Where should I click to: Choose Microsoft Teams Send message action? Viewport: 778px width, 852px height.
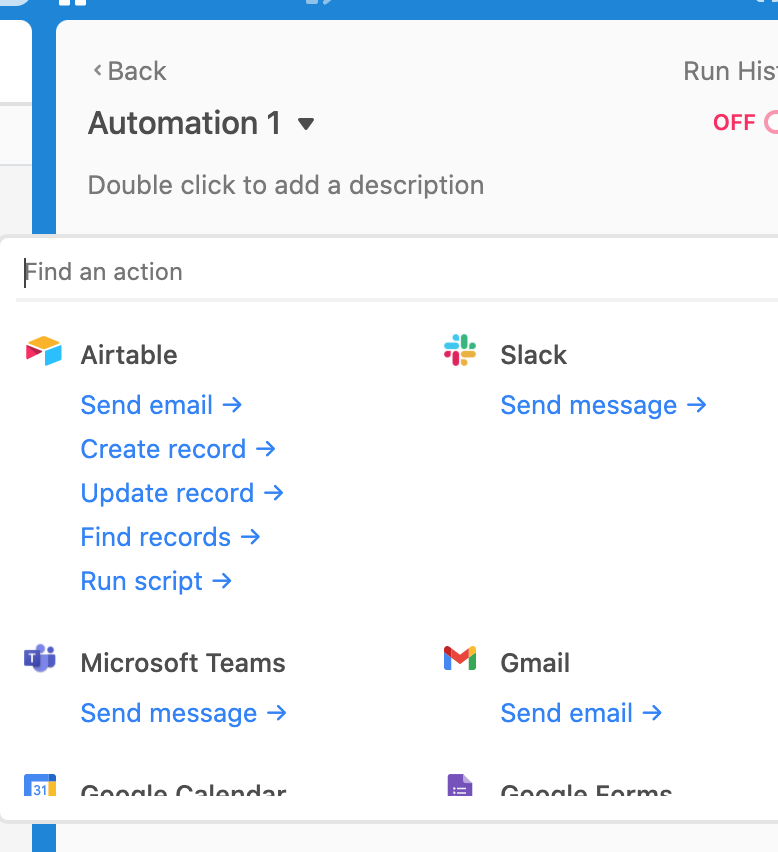(x=184, y=713)
